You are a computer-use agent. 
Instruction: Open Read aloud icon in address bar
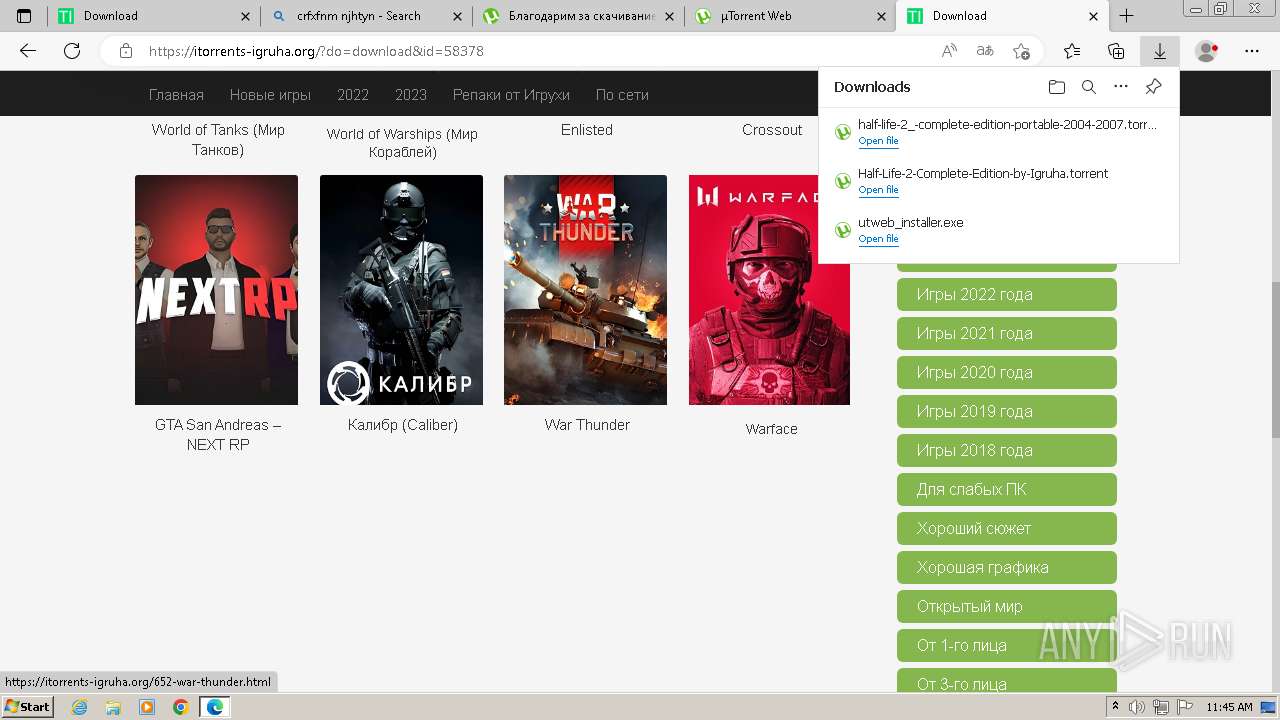point(949,51)
